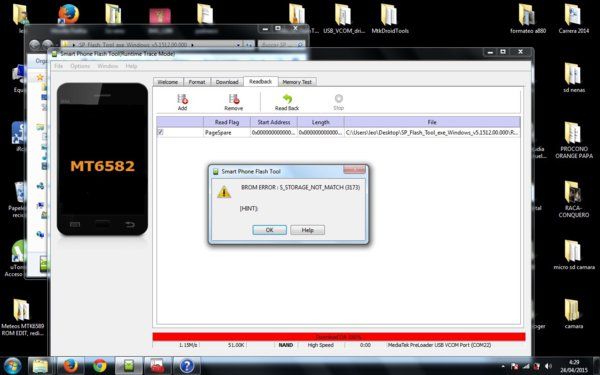Click Explorer window back arrow
600x375 pixels.
35,45
